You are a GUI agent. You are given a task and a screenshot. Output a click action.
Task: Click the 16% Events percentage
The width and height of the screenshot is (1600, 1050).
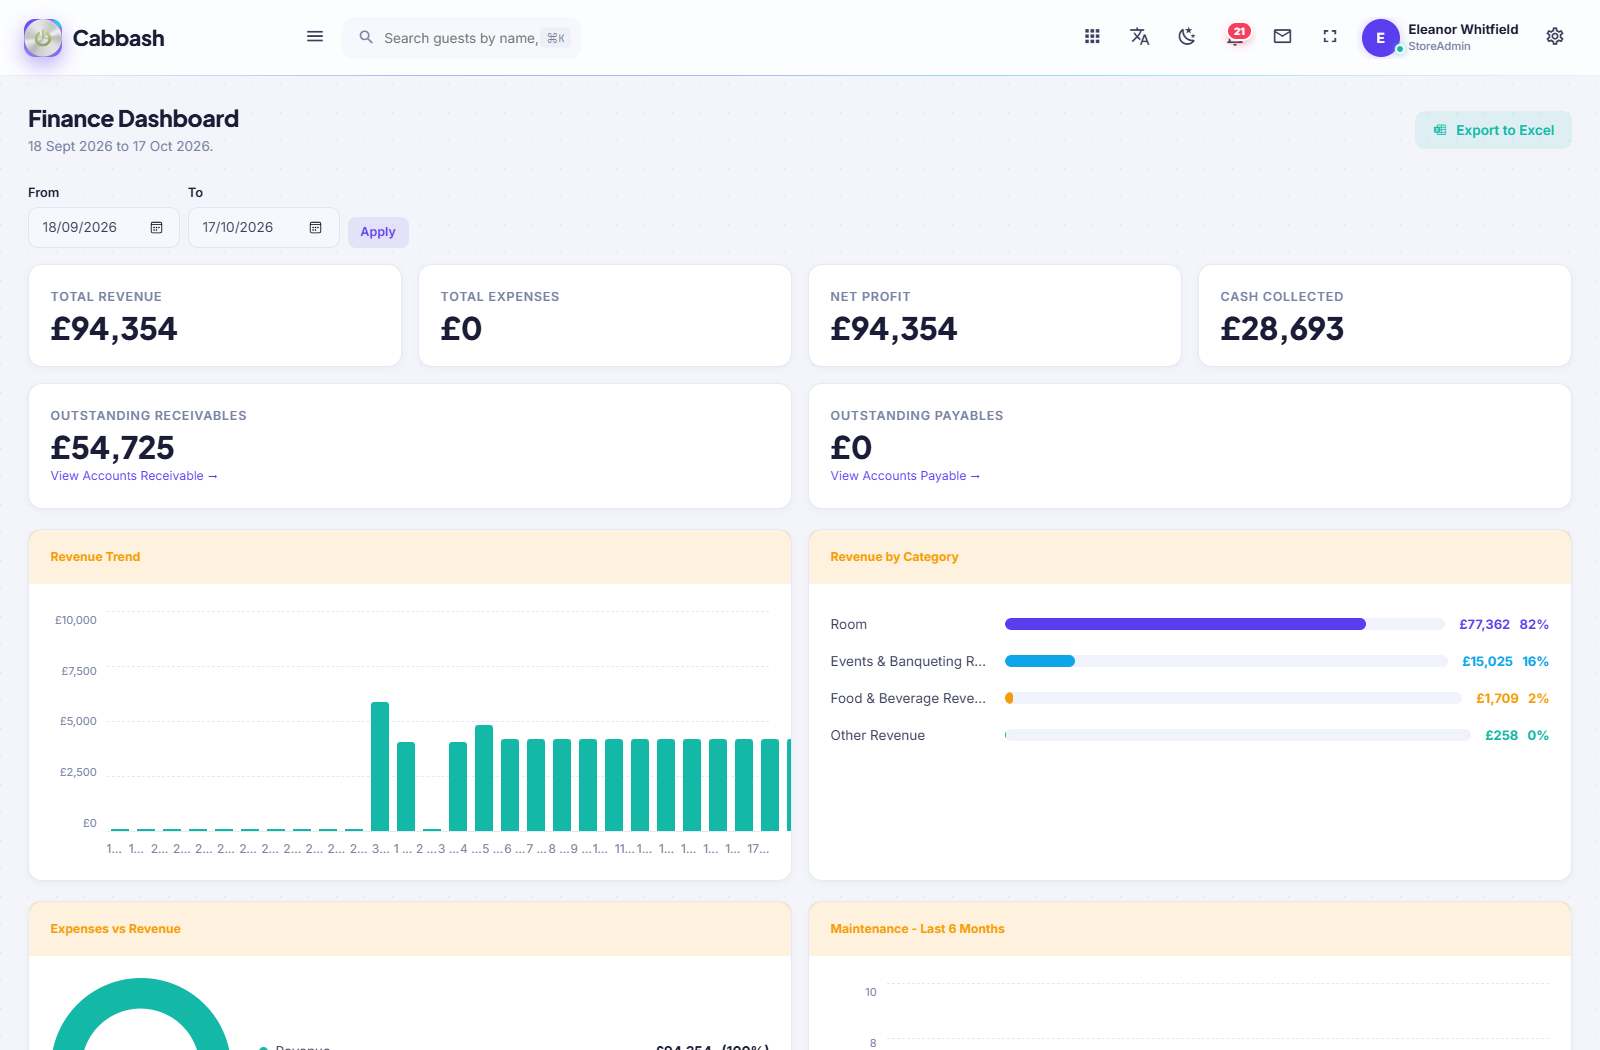tap(1535, 661)
